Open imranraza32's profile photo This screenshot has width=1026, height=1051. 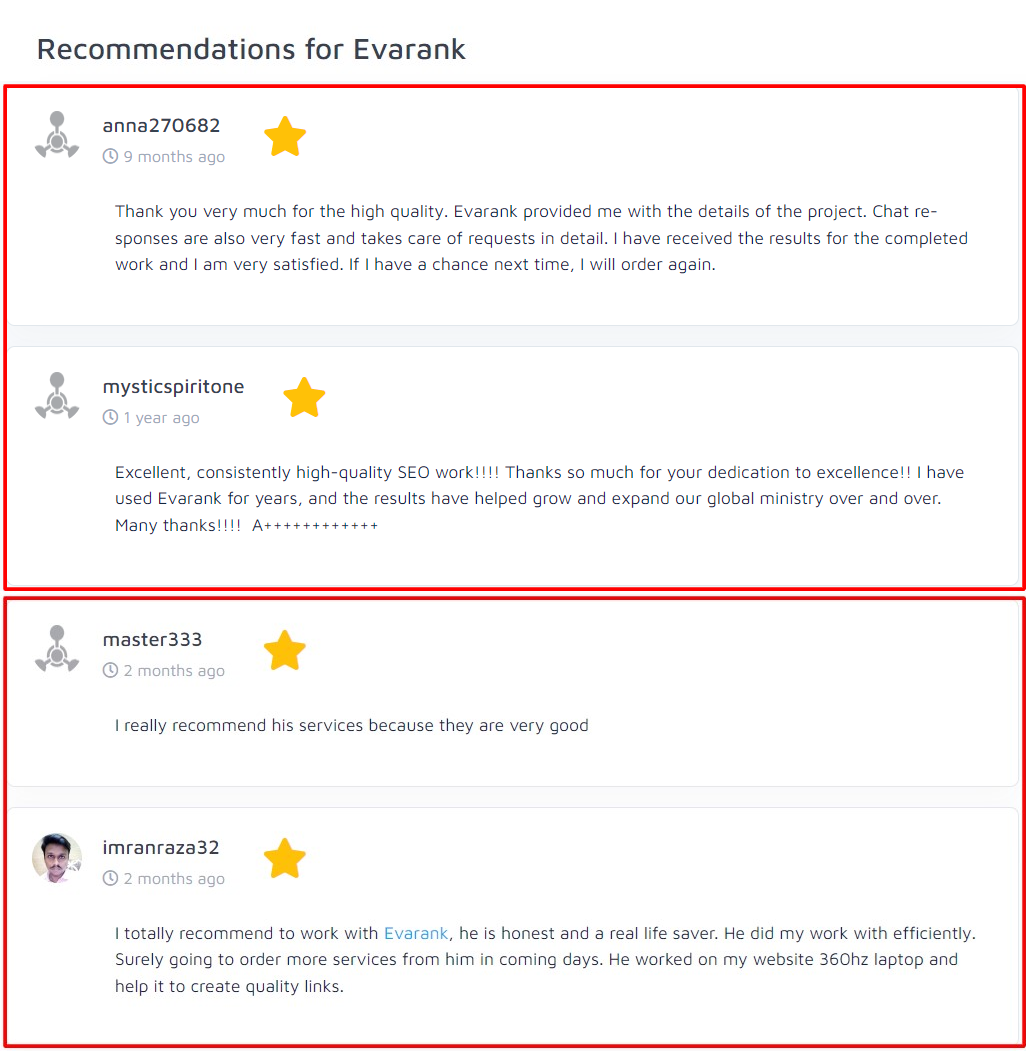click(57, 857)
